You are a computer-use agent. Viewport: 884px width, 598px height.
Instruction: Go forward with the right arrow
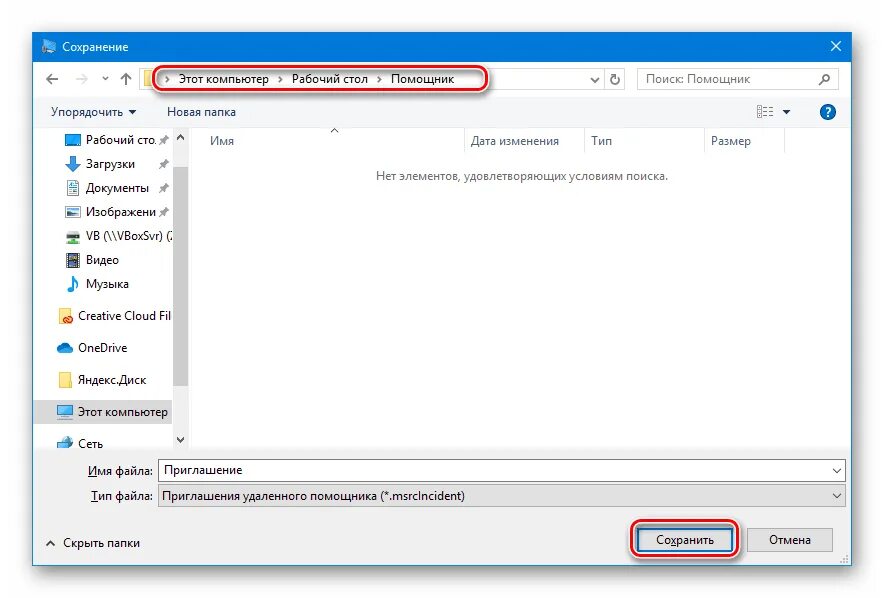[82, 79]
